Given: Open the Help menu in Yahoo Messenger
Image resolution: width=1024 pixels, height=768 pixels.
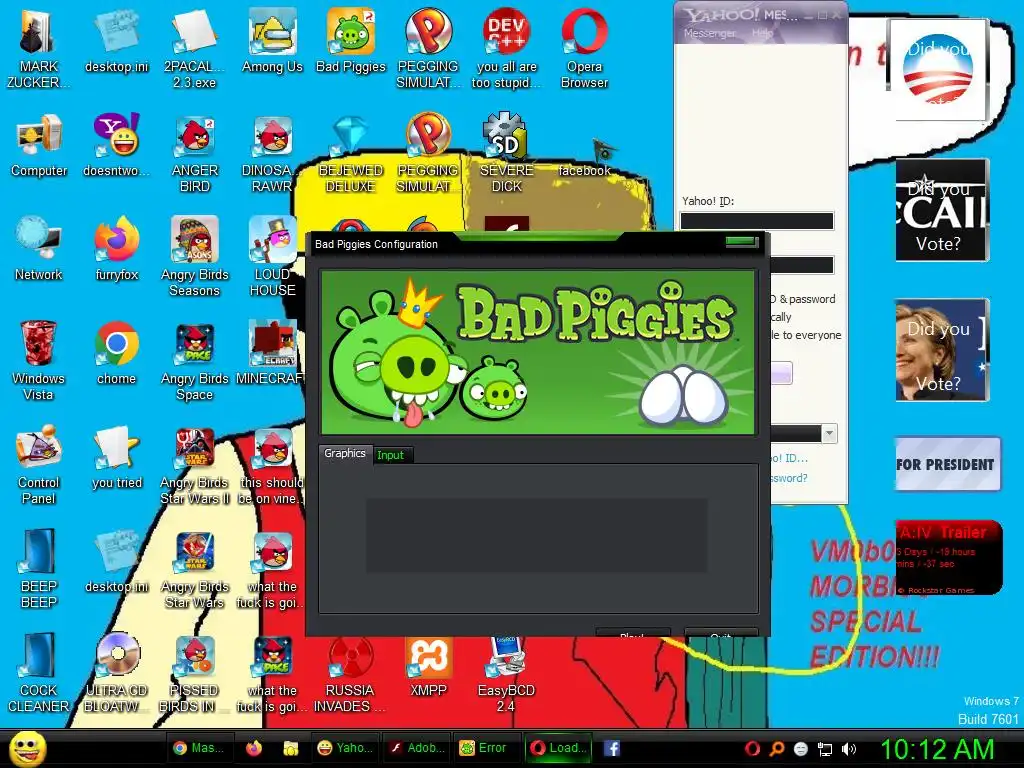Looking at the screenshot, I should coord(762,33).
